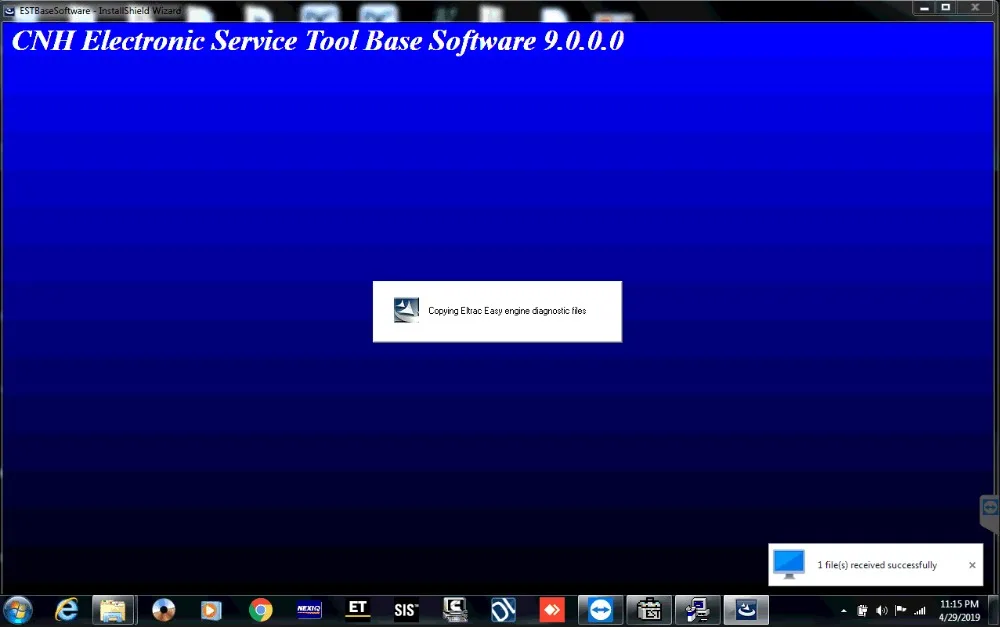Launch Internet Explorer from the taskbar
The height and width of the screenshot is (627, 1000).
click(66, 610)
